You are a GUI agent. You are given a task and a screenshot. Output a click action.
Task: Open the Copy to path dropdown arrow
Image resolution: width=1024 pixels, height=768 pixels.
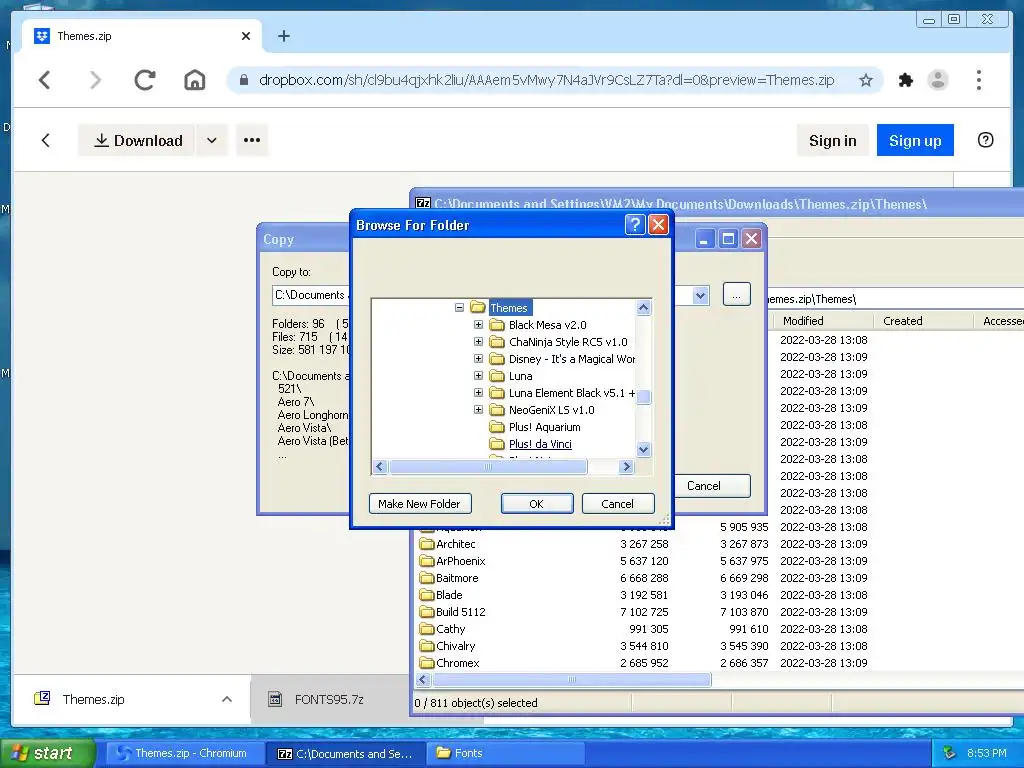point(700,295)
